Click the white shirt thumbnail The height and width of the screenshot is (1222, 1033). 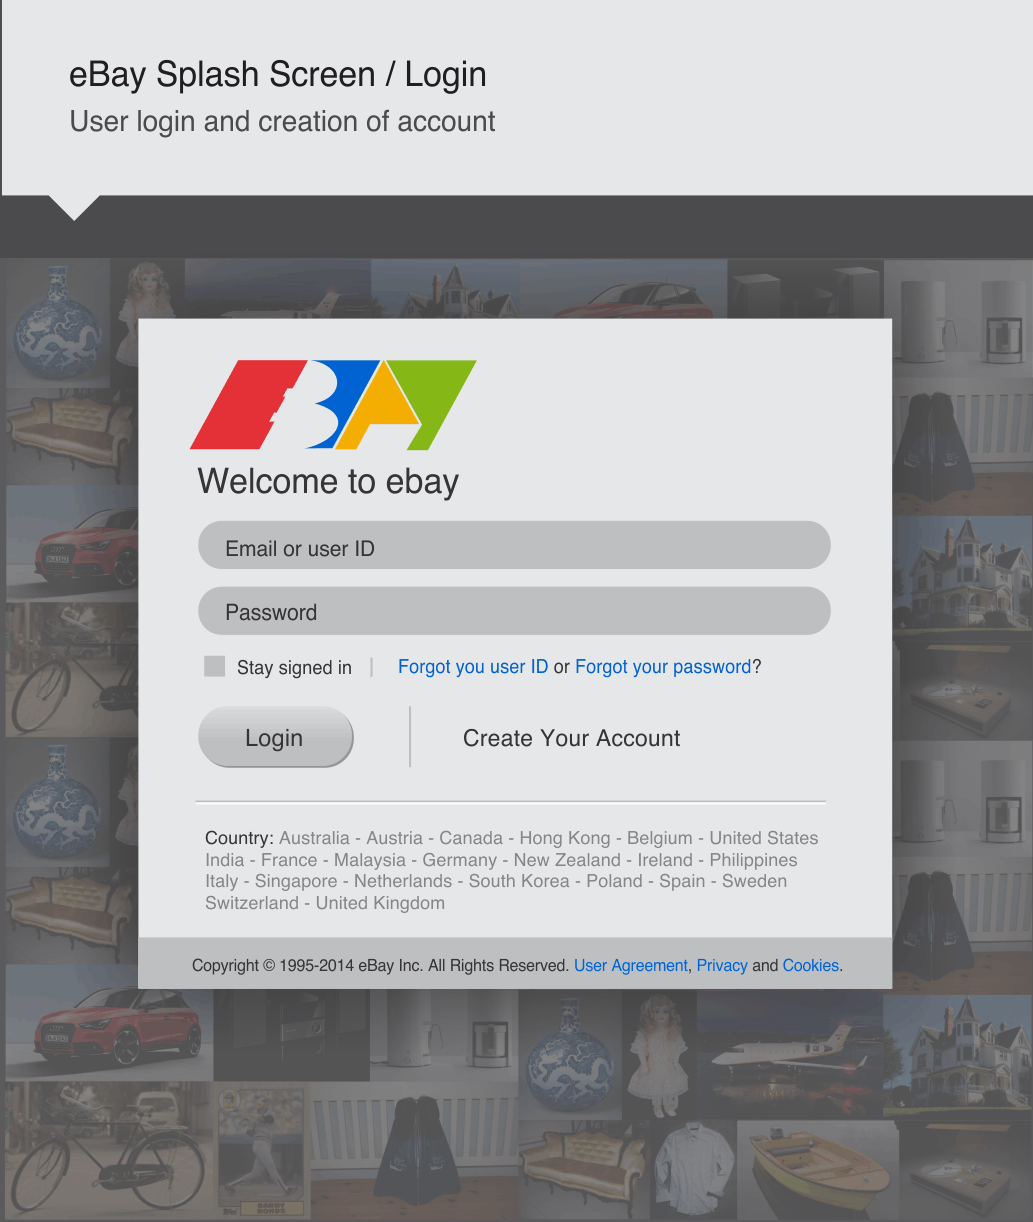pyautogui.click(x=693, y=1168)
